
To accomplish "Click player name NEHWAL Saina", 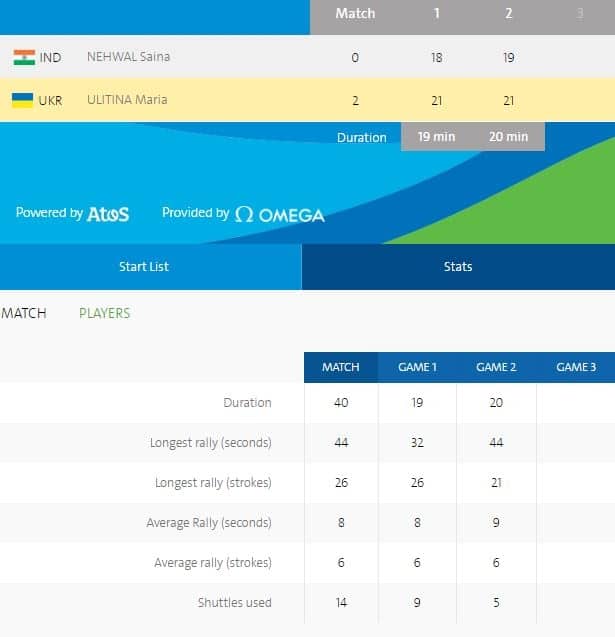I will 128,57.
